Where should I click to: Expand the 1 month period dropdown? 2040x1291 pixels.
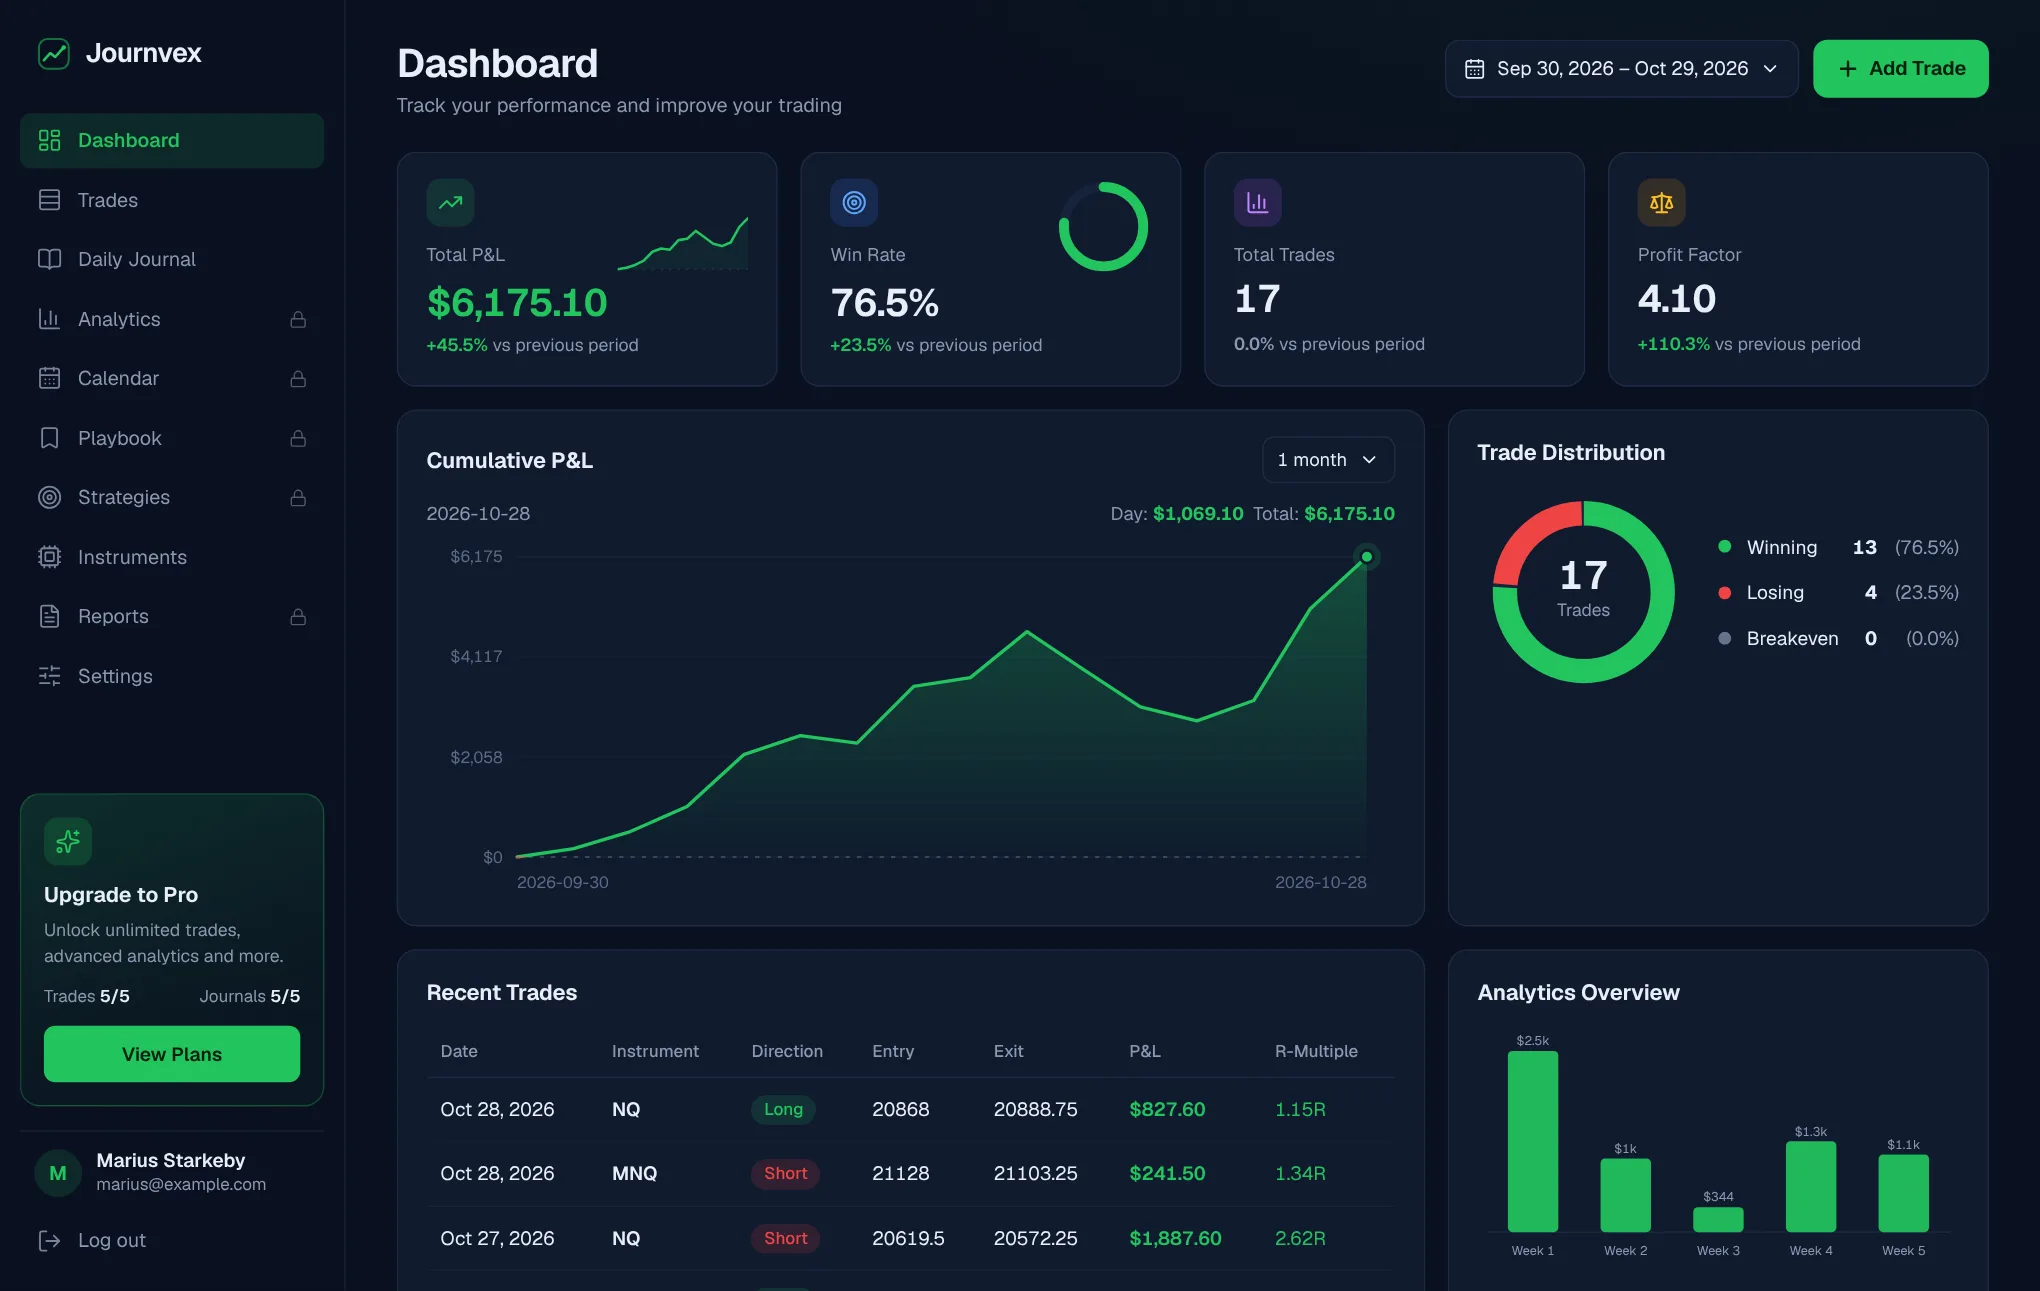(1328, 460)
